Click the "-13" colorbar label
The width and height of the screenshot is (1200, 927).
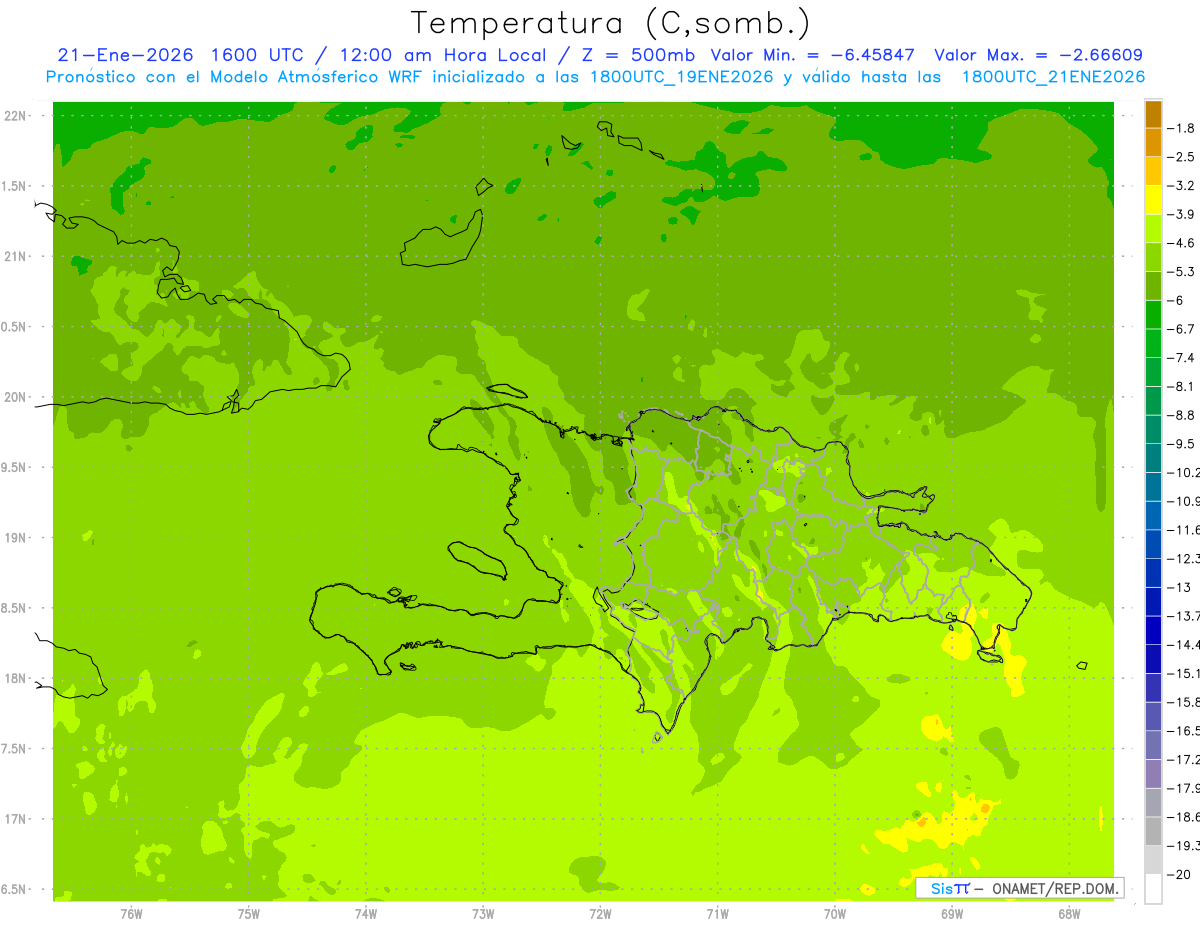click(x=1179, y=587)
